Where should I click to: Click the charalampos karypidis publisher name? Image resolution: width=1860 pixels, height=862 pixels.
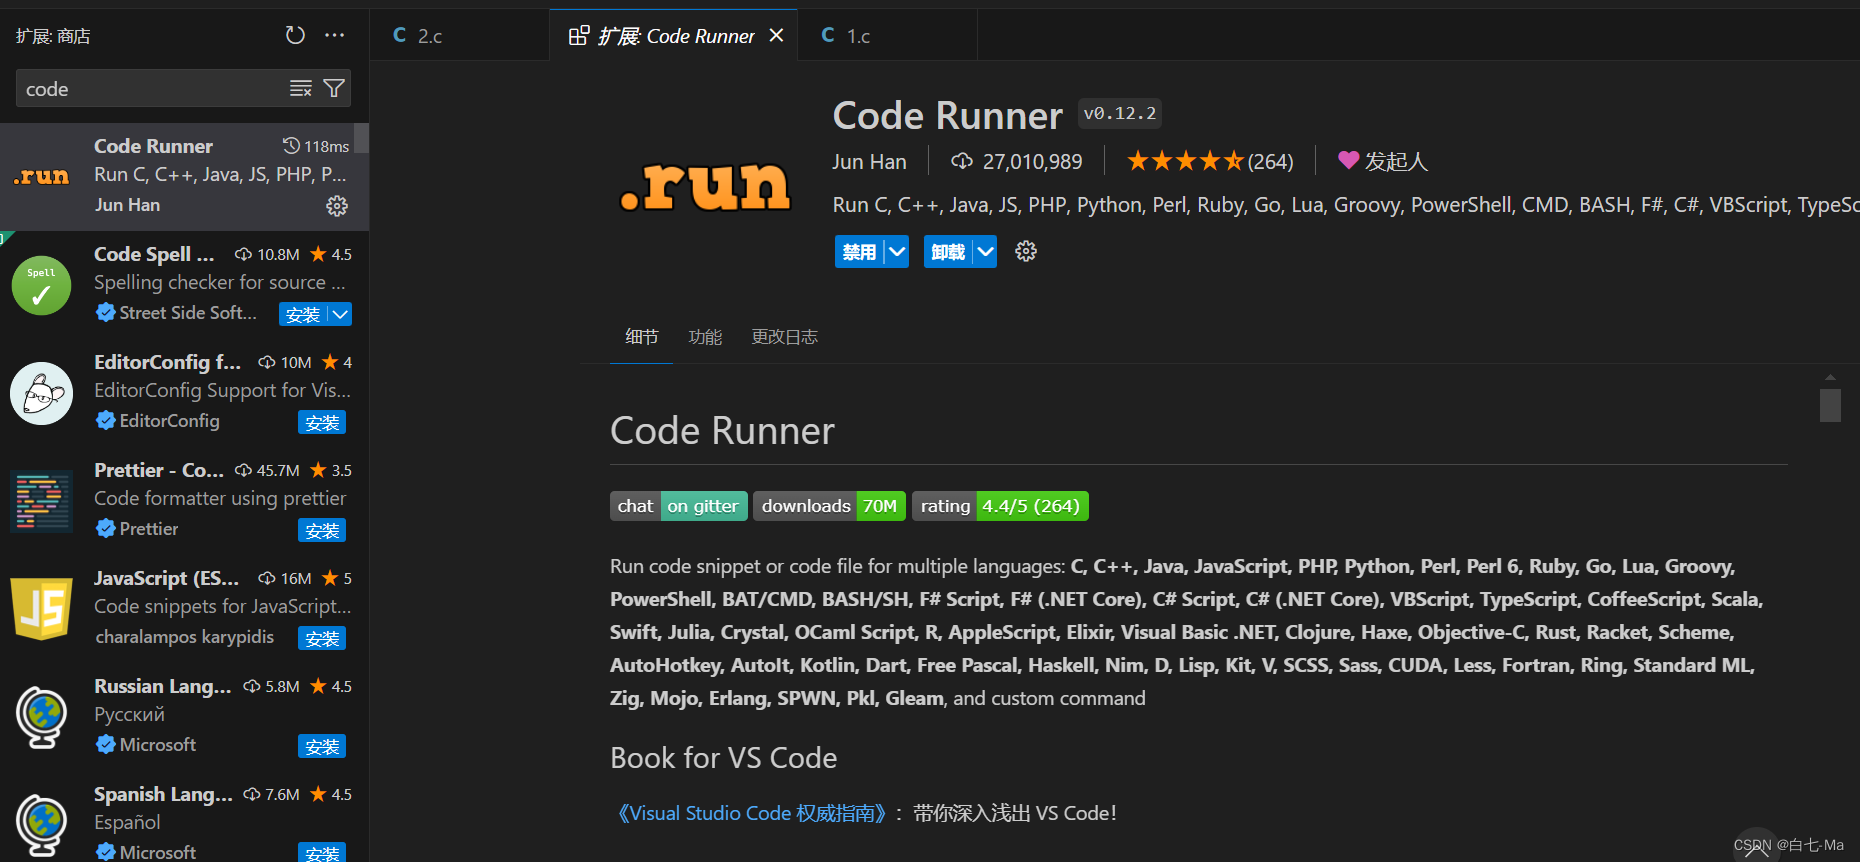click(184, 637)
